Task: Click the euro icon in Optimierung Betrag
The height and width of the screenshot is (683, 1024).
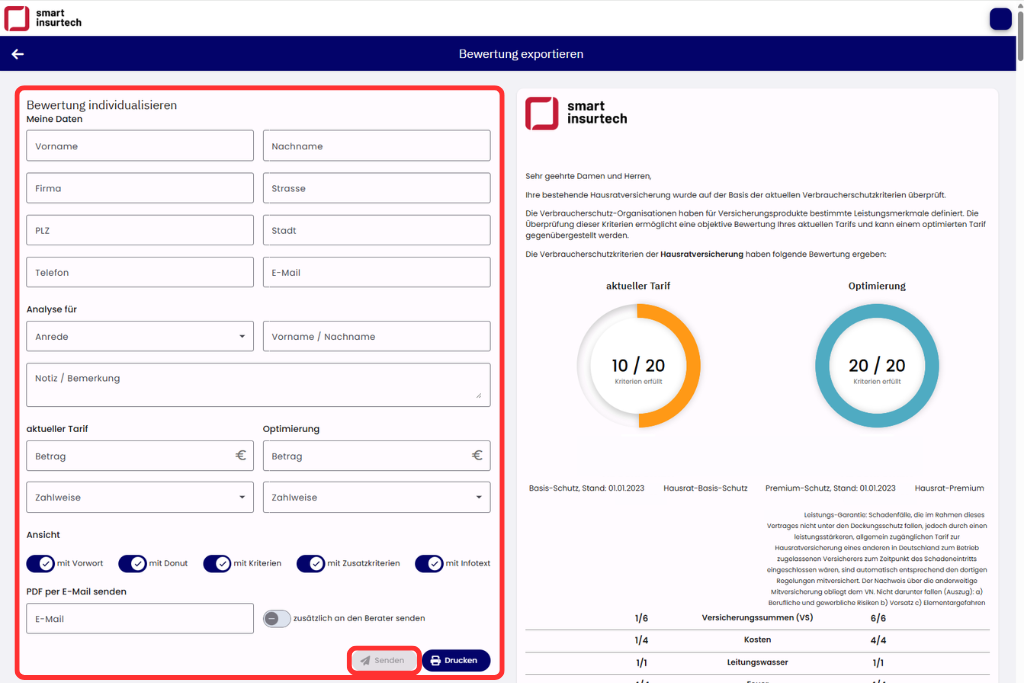Action: [x=477, y=456]
